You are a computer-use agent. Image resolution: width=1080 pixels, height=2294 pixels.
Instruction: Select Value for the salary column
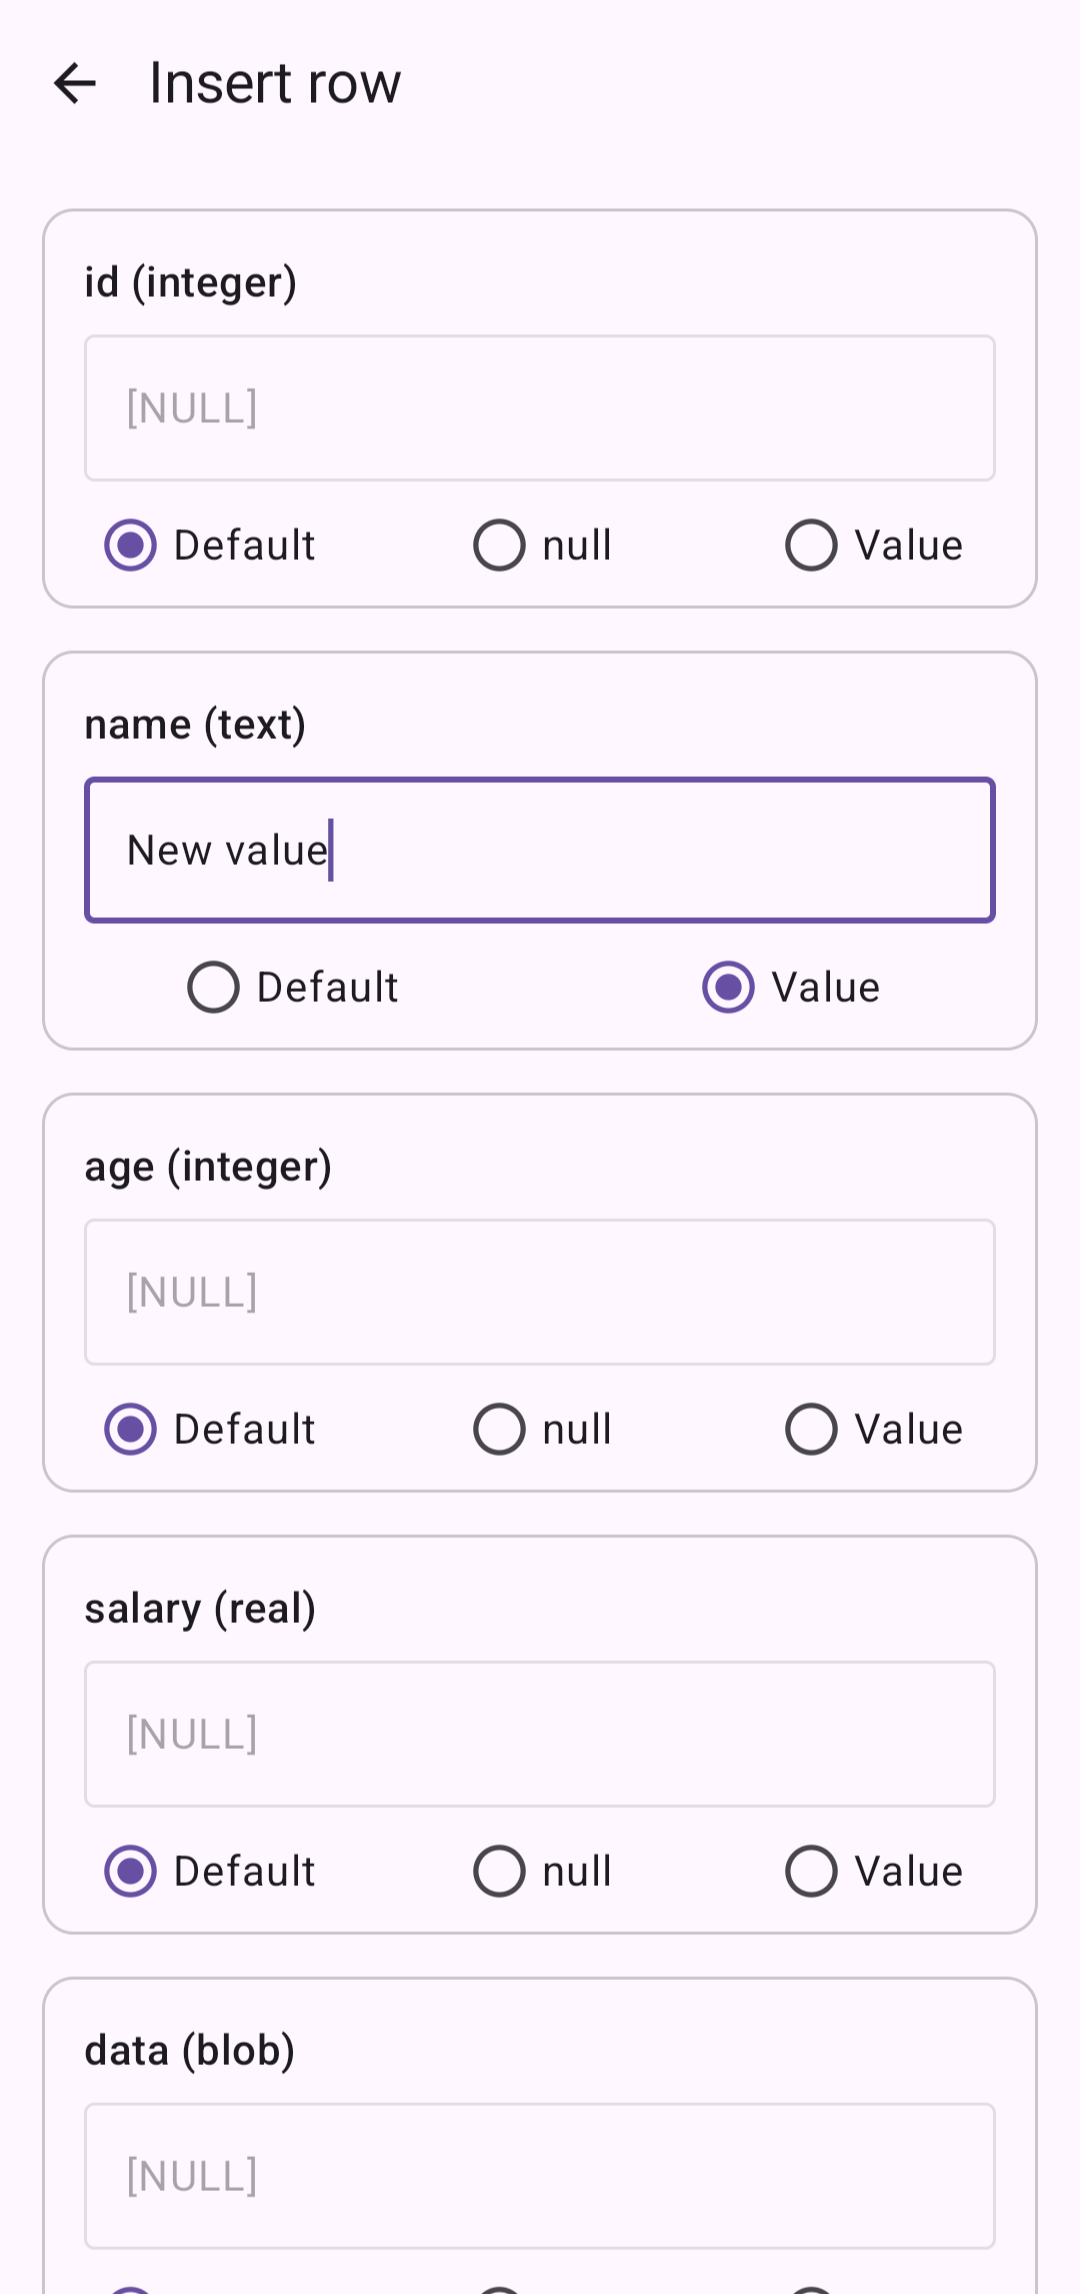[811, 1871]
